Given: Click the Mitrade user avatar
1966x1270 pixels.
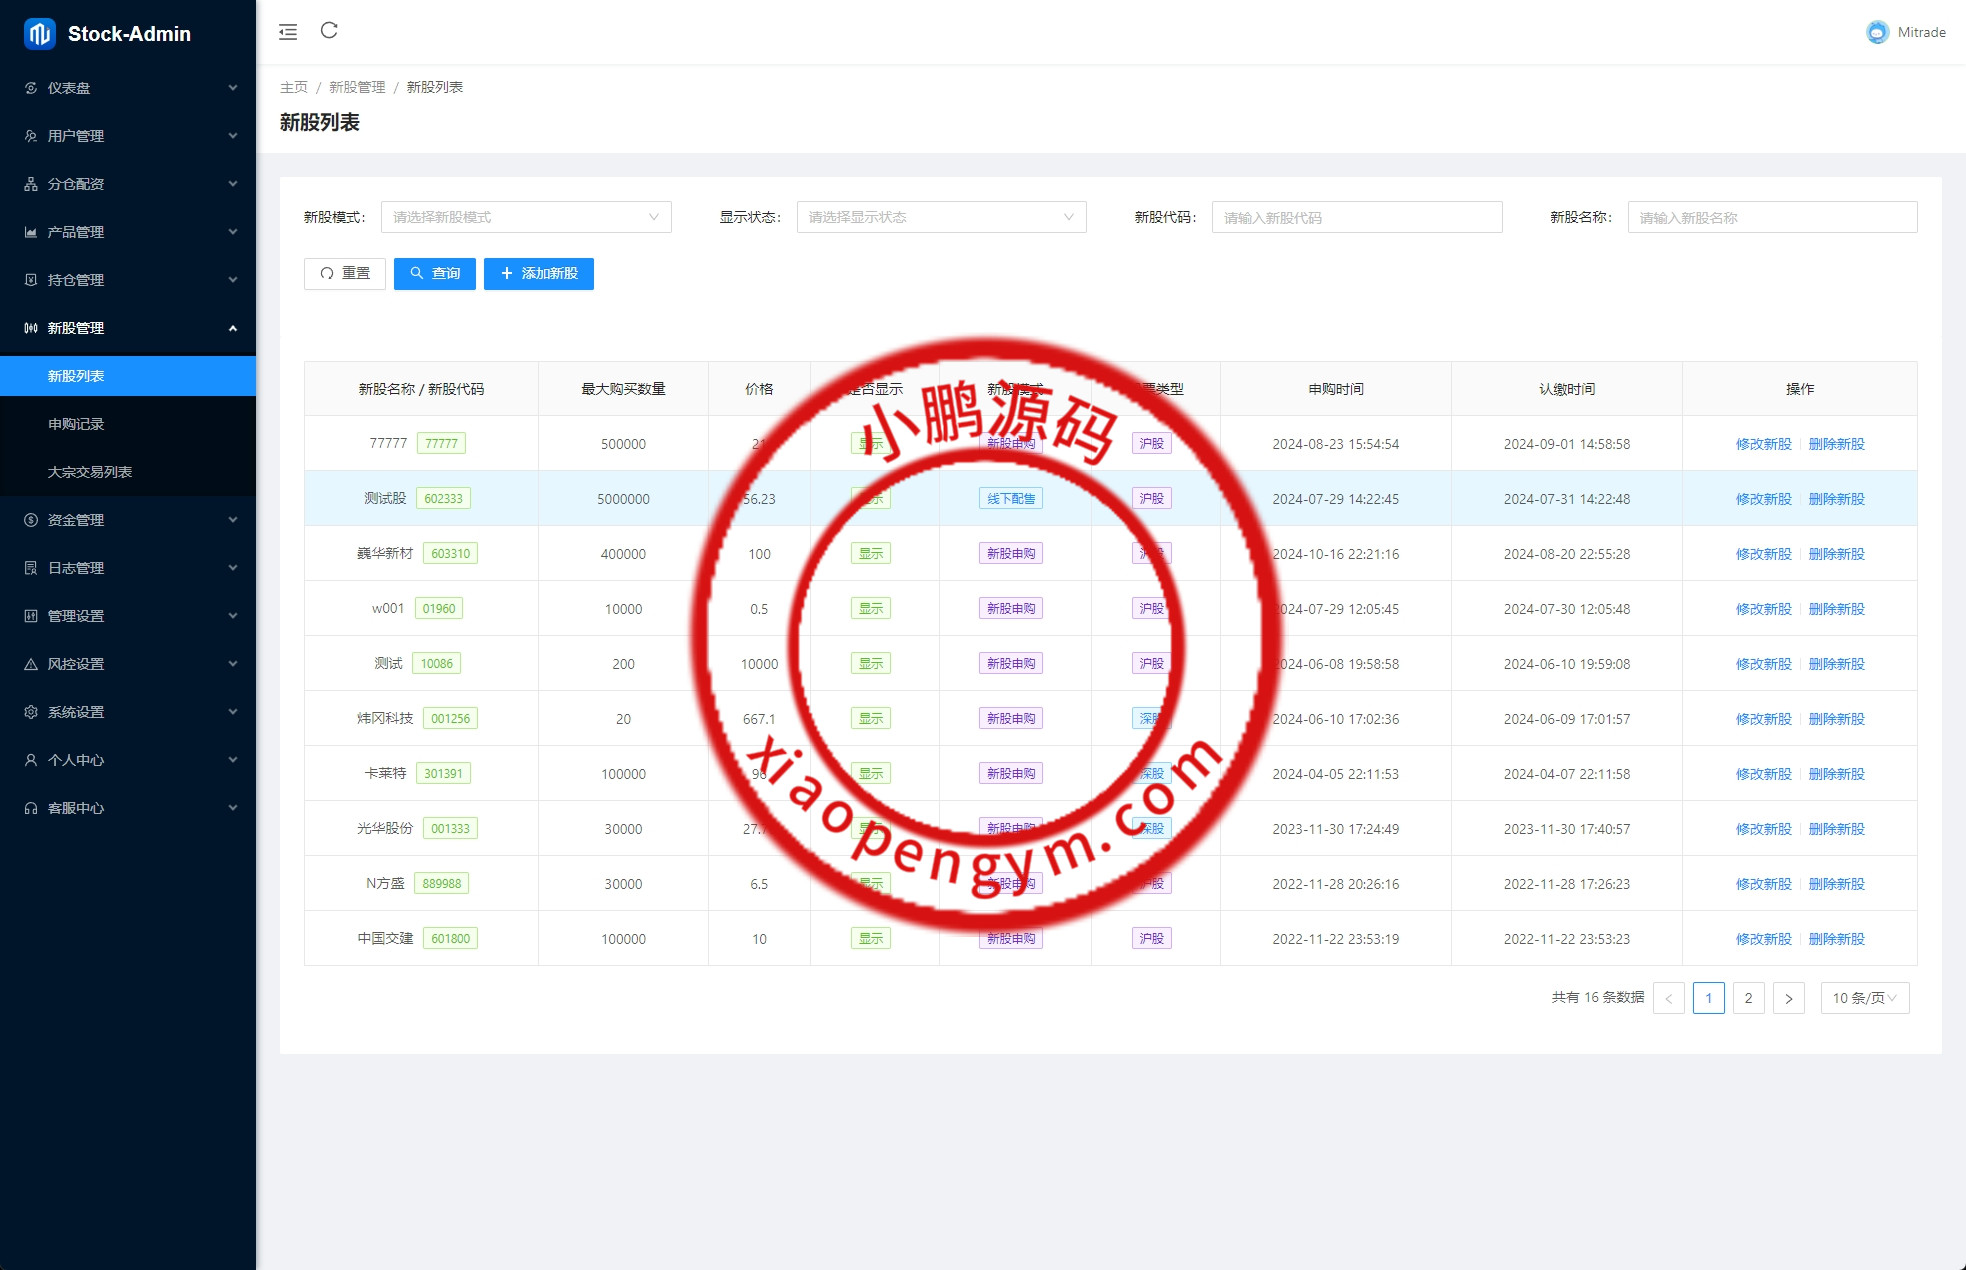Looking at the screenshot, I should tap(1877, 32).
